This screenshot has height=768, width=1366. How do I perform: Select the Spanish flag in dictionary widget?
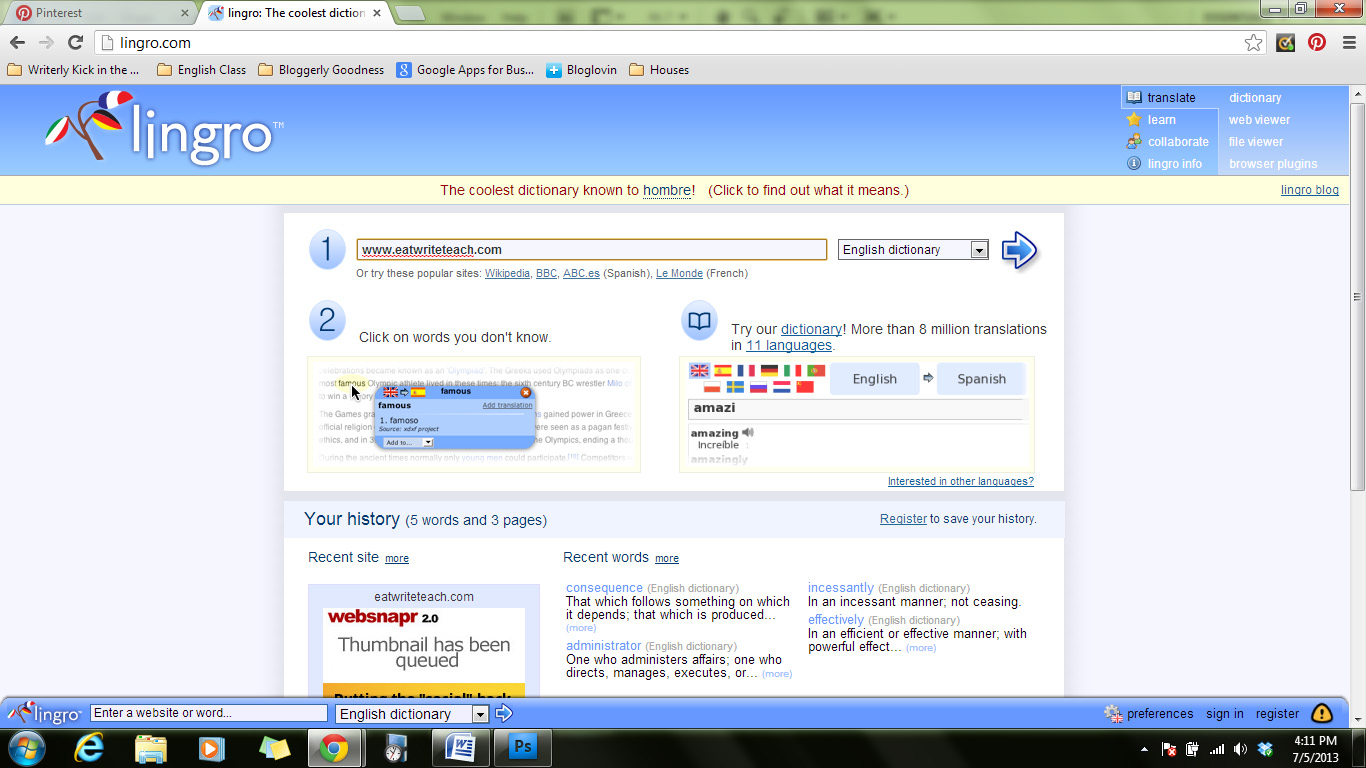pos(723,371)
